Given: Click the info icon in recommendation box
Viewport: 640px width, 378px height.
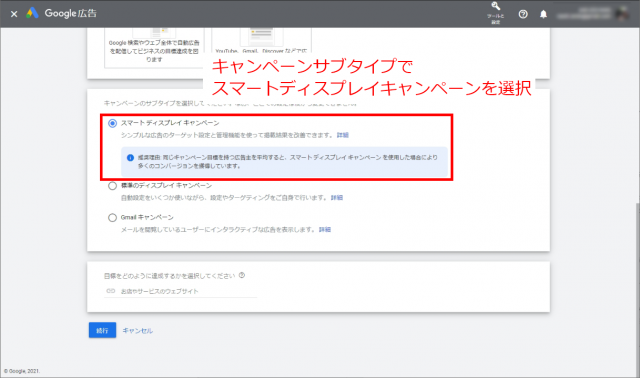Looking at the screenshot, I should coord(130,158).
